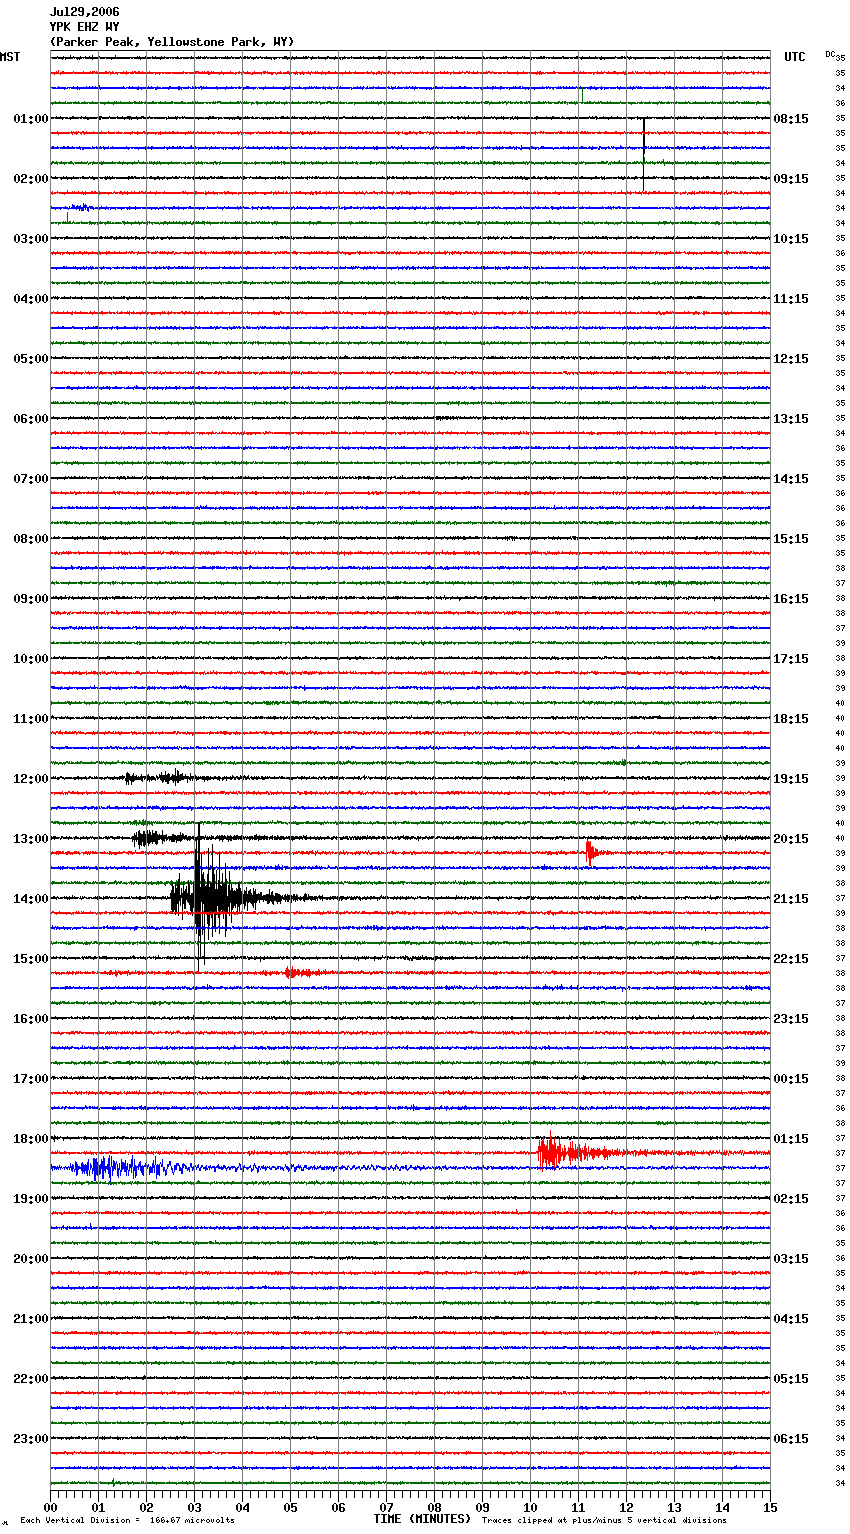Click the '07' minute axis label at bottom
This screenshot has height=1534, width=850.
click(x=387, y=1507)
